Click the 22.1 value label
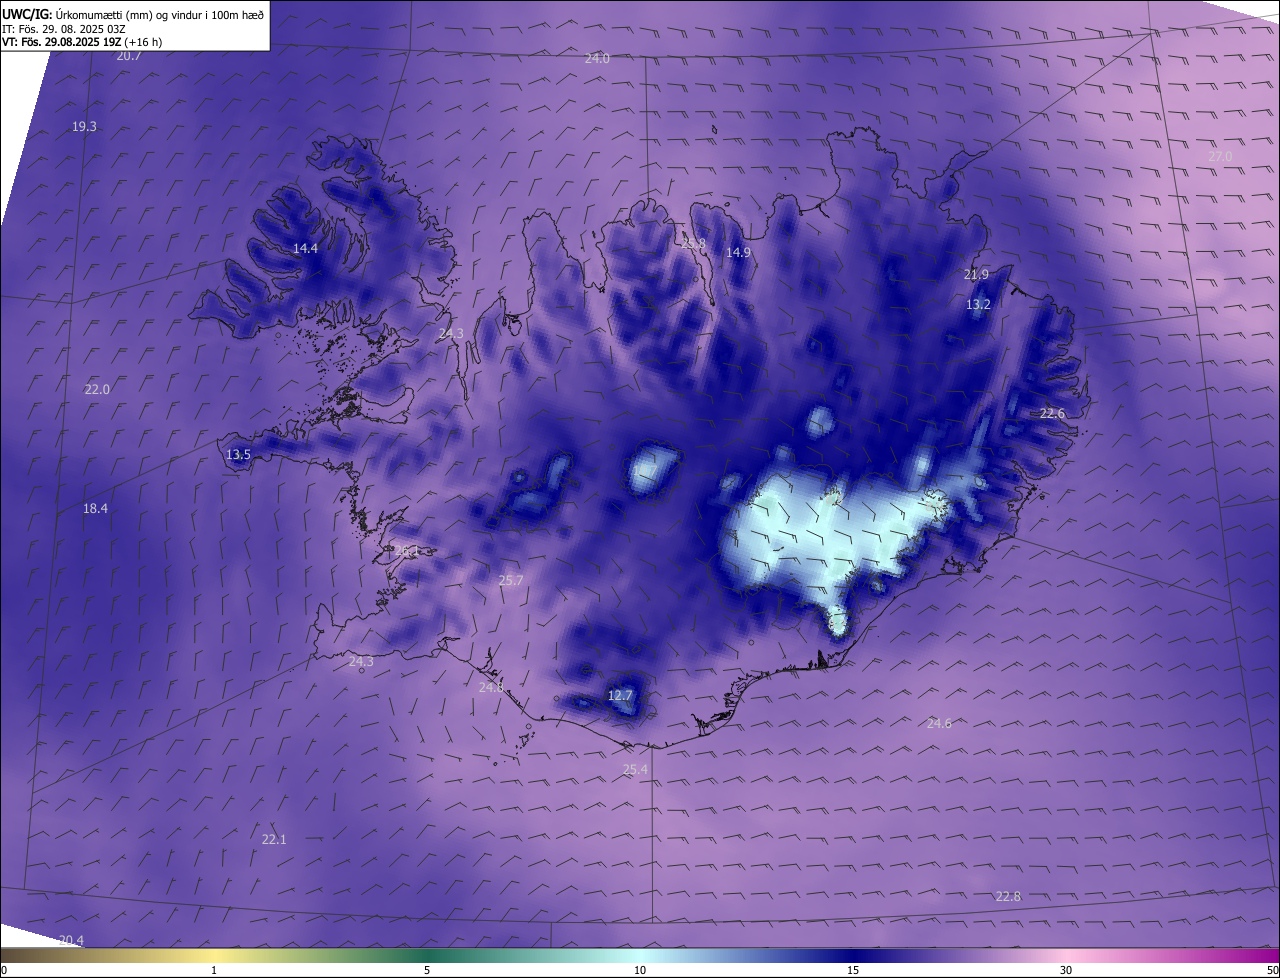 point(274,840)
